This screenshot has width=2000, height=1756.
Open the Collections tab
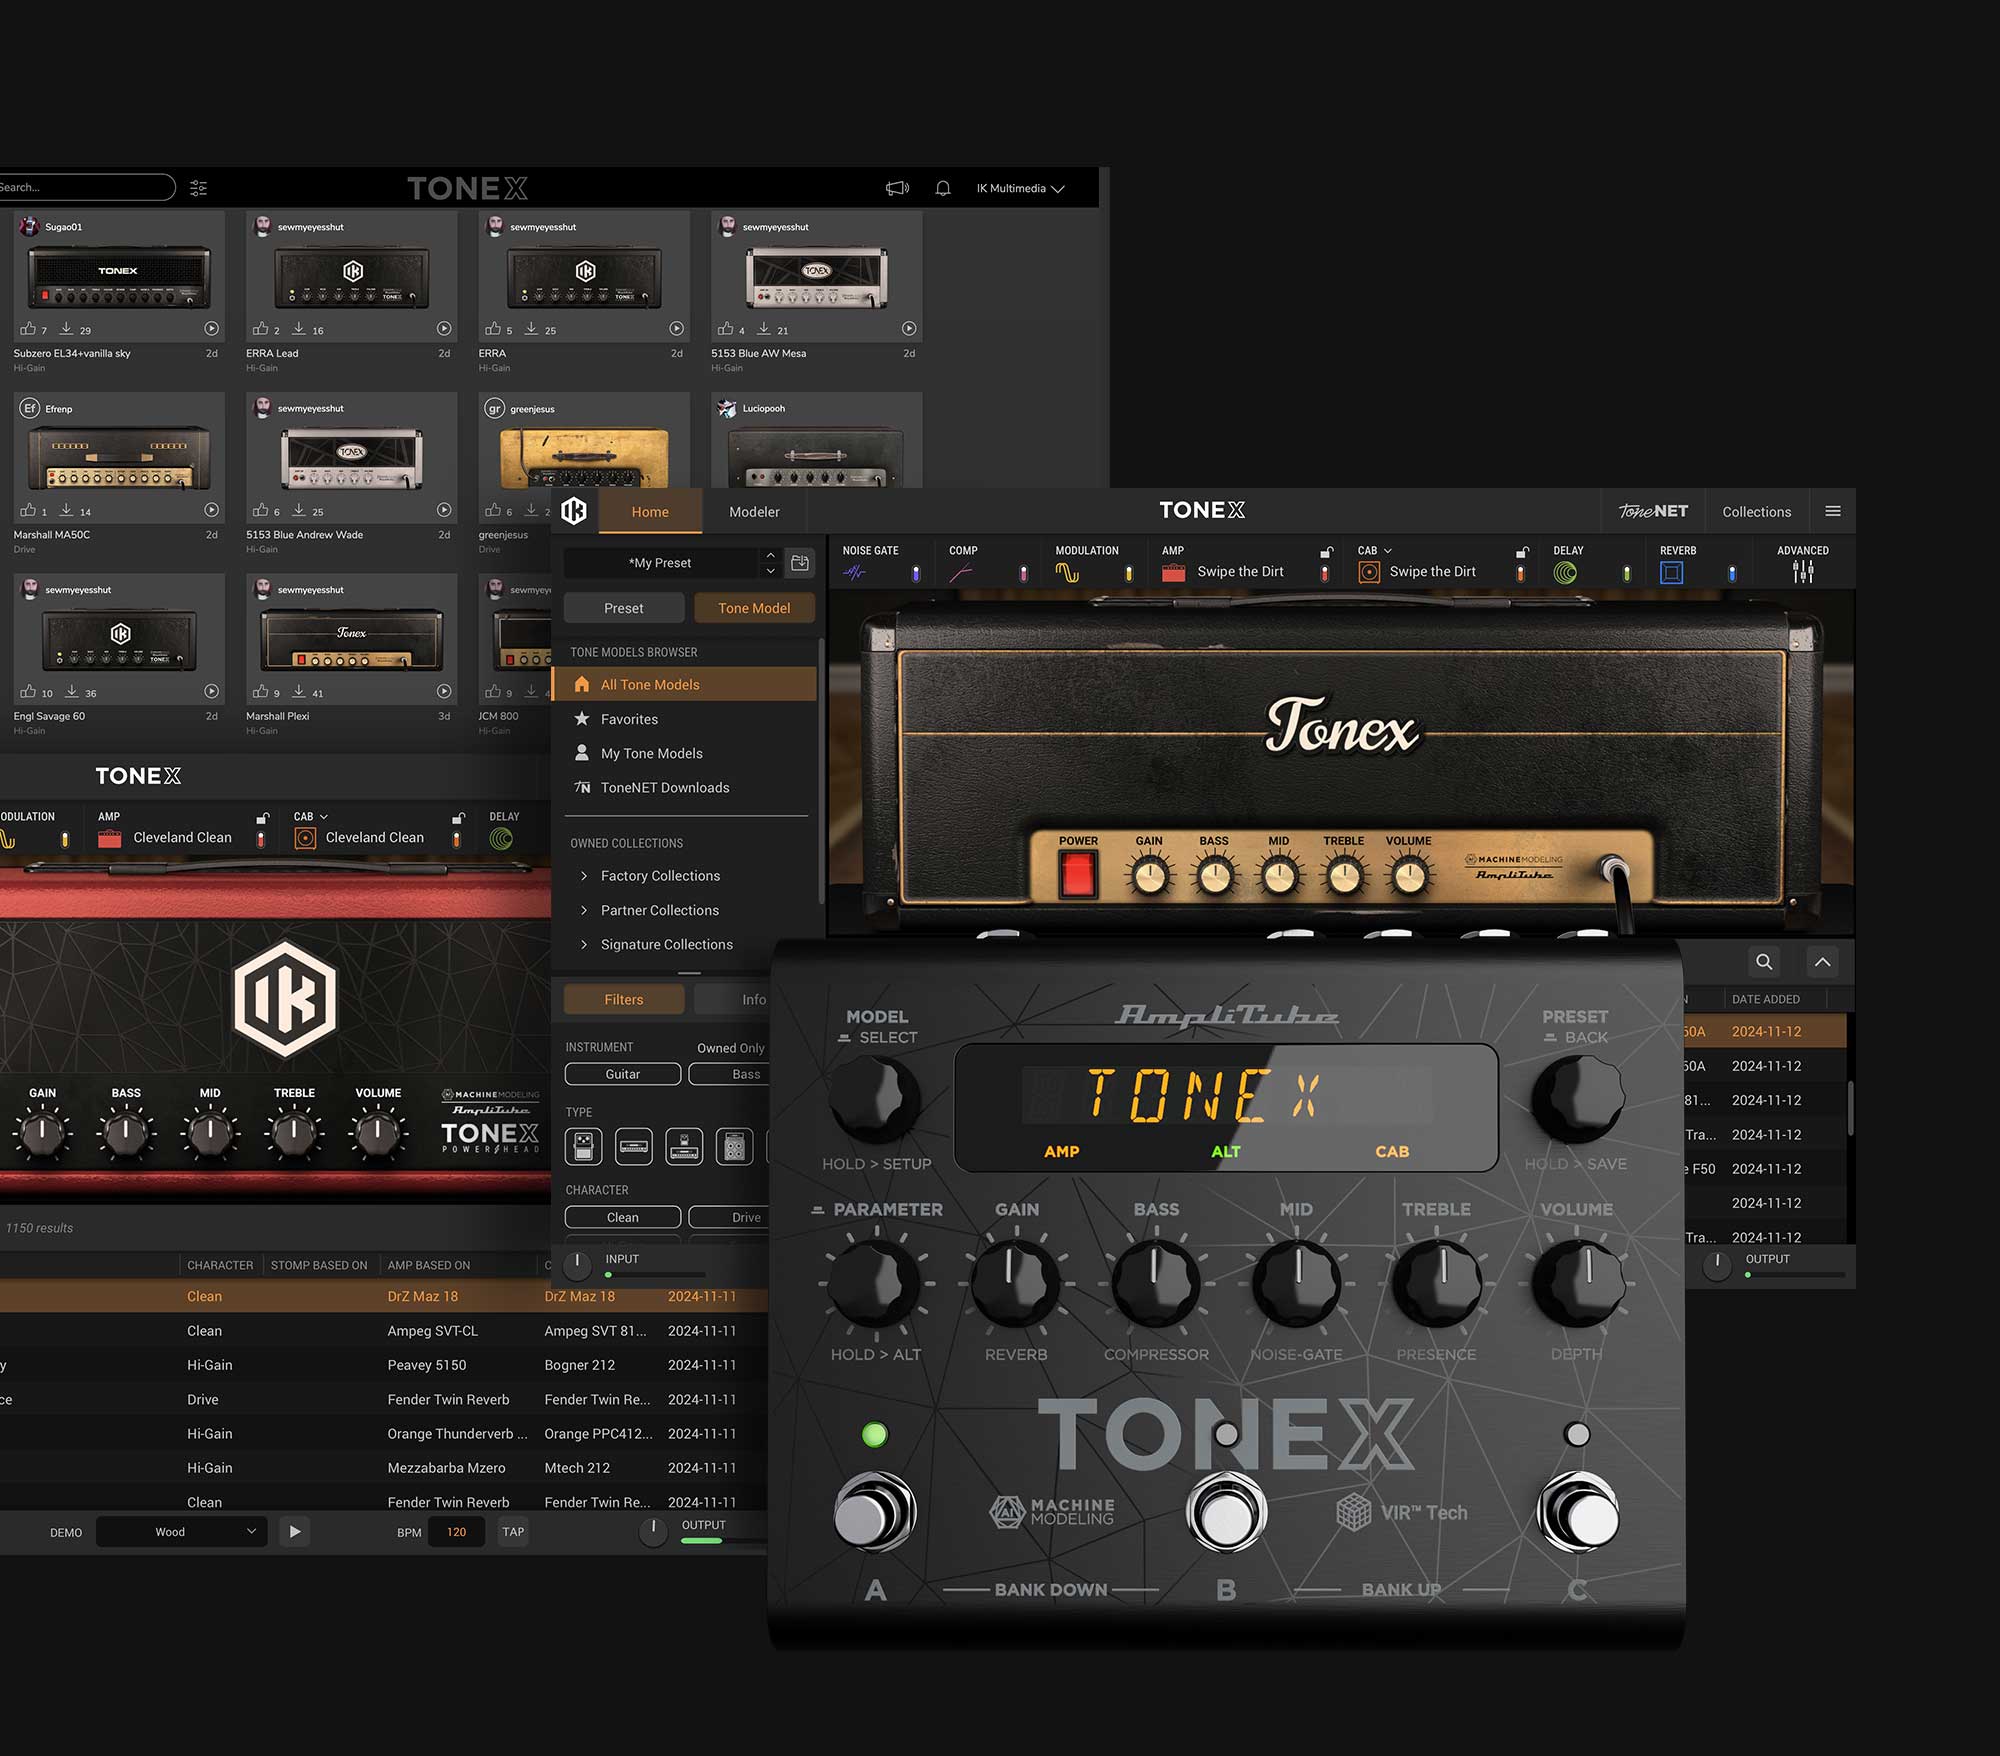[x=1756, y=512]
